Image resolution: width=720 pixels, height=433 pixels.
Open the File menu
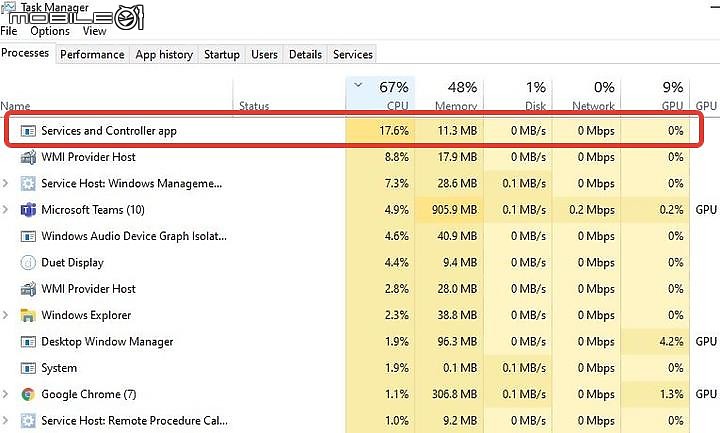point(9,31)
